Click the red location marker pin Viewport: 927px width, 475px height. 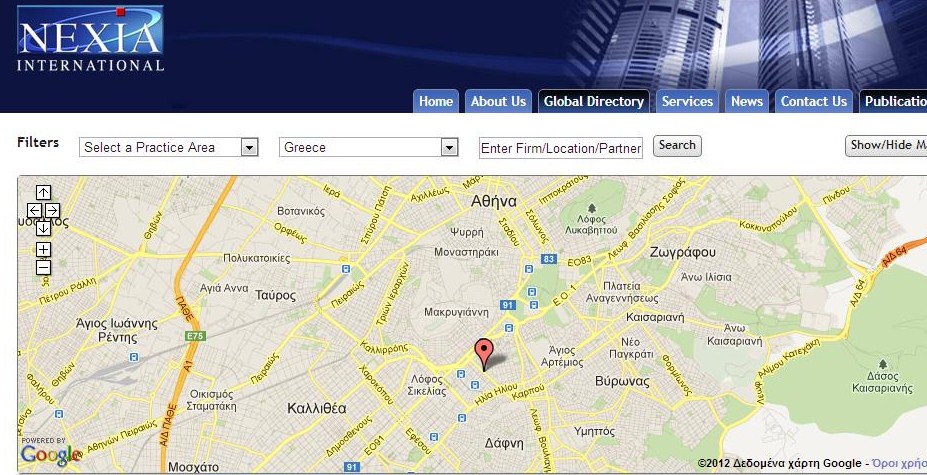click(484, 354)
